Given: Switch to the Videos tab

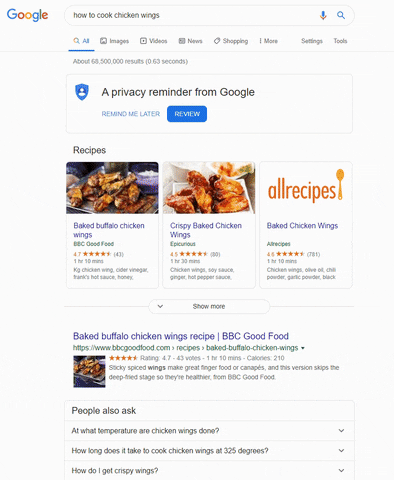Looking at the screenshot, I should pos(153,41).
